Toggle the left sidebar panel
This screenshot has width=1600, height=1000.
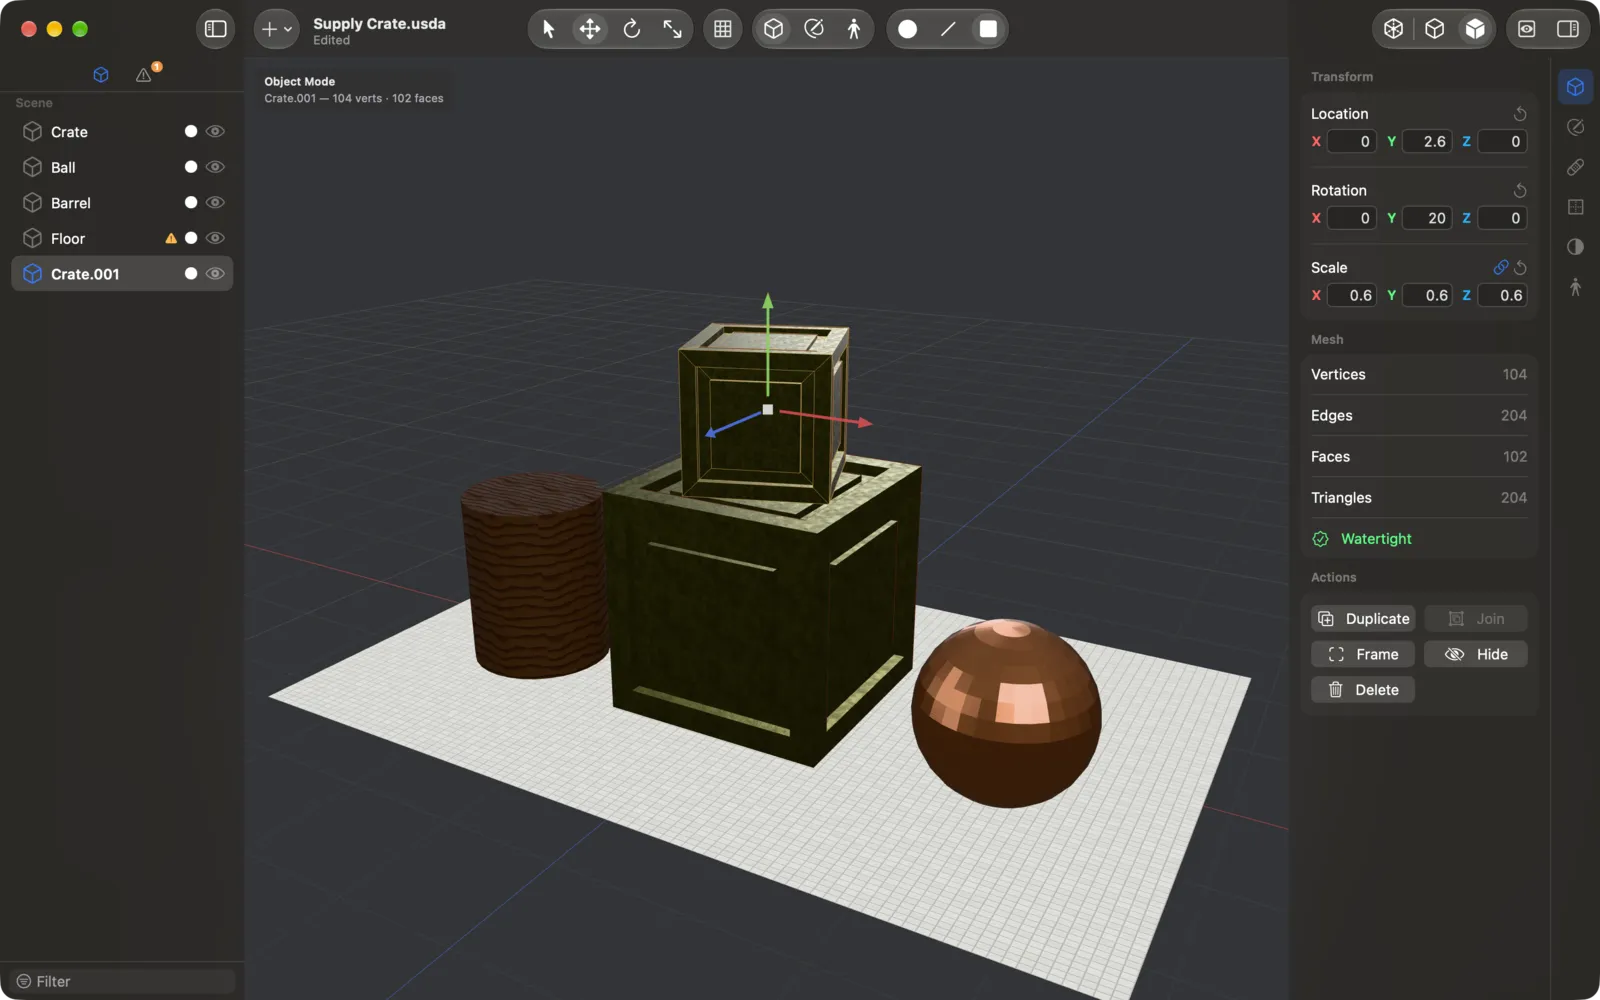(x=215, y=29)
